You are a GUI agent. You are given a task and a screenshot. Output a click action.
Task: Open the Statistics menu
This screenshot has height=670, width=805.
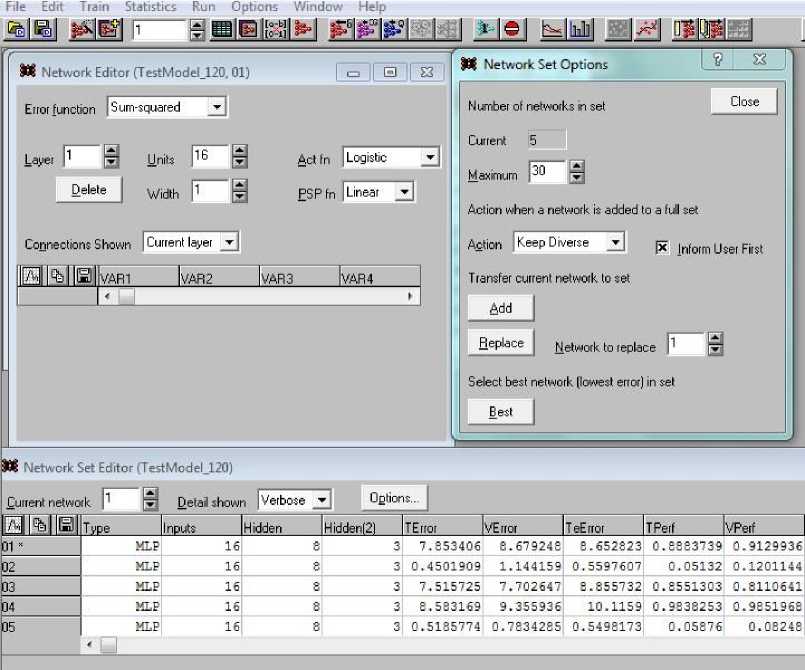click(150, 7)
